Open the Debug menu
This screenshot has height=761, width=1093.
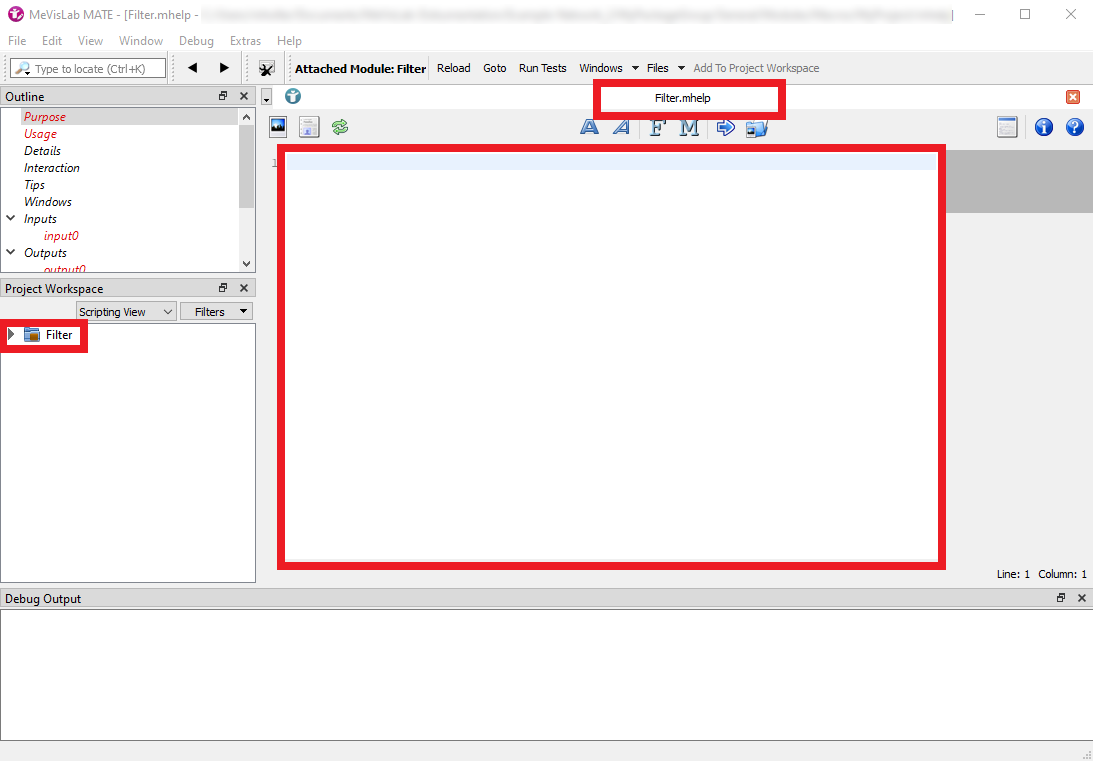(196, 41)
